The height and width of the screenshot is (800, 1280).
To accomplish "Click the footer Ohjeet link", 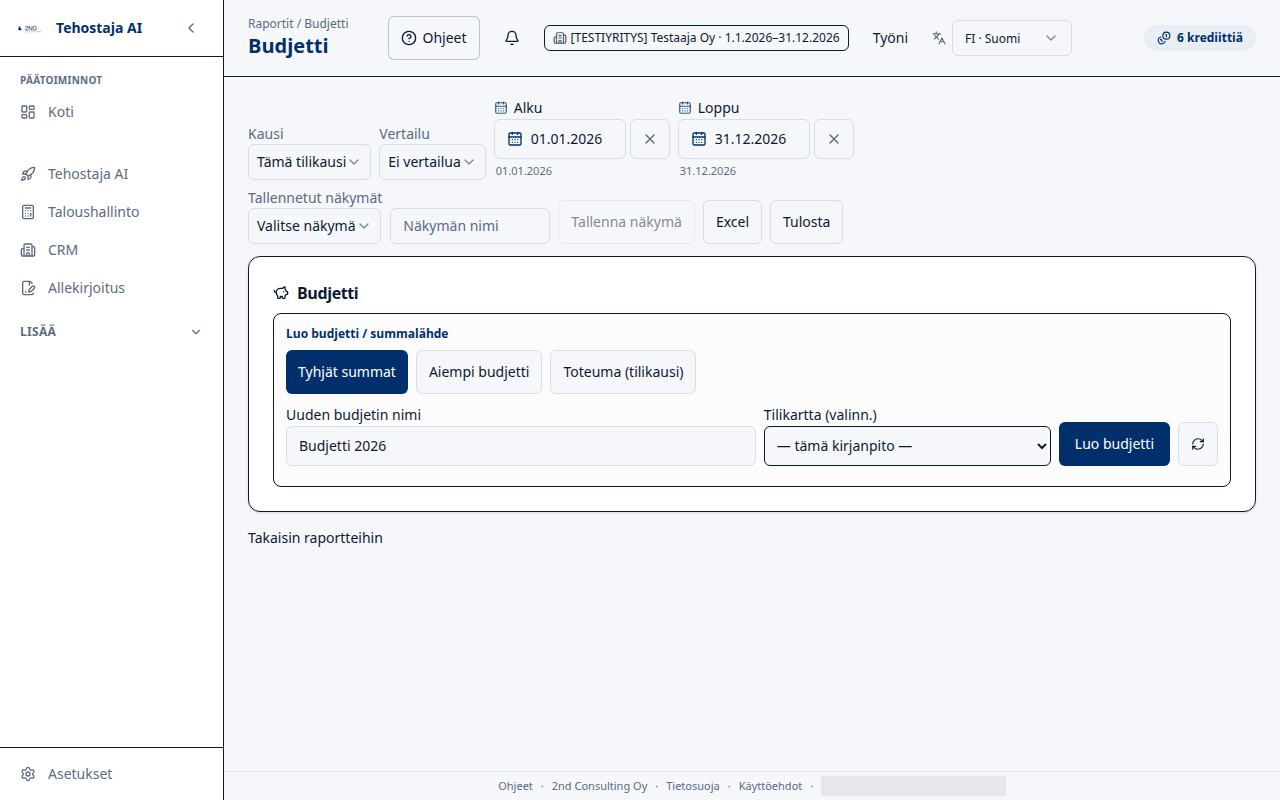I will pyautogui.click(x=515, y=786).
